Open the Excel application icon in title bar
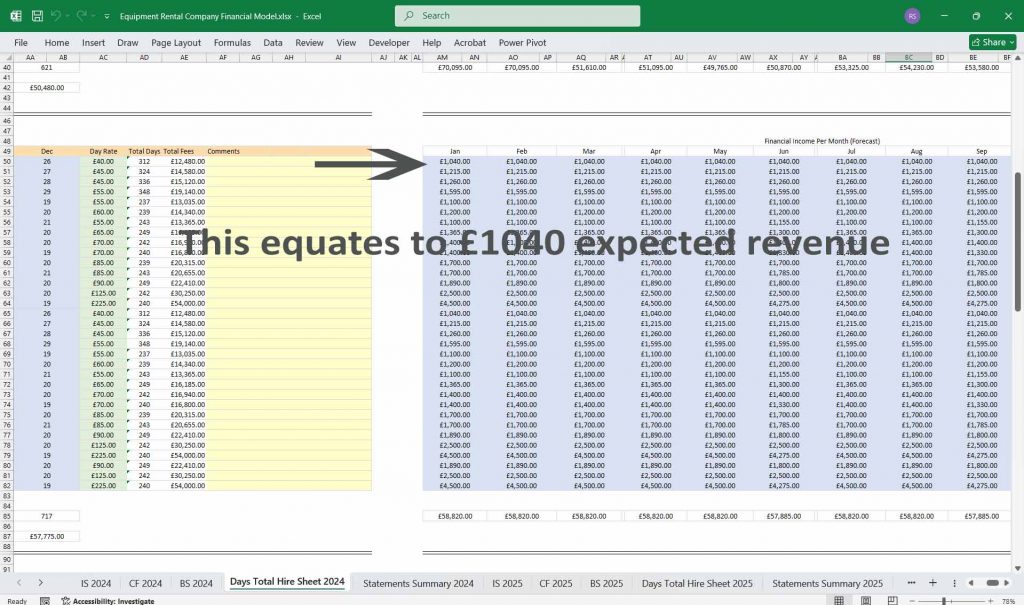The width and height of the screenshot is (1024, 605). pos(15,15)
